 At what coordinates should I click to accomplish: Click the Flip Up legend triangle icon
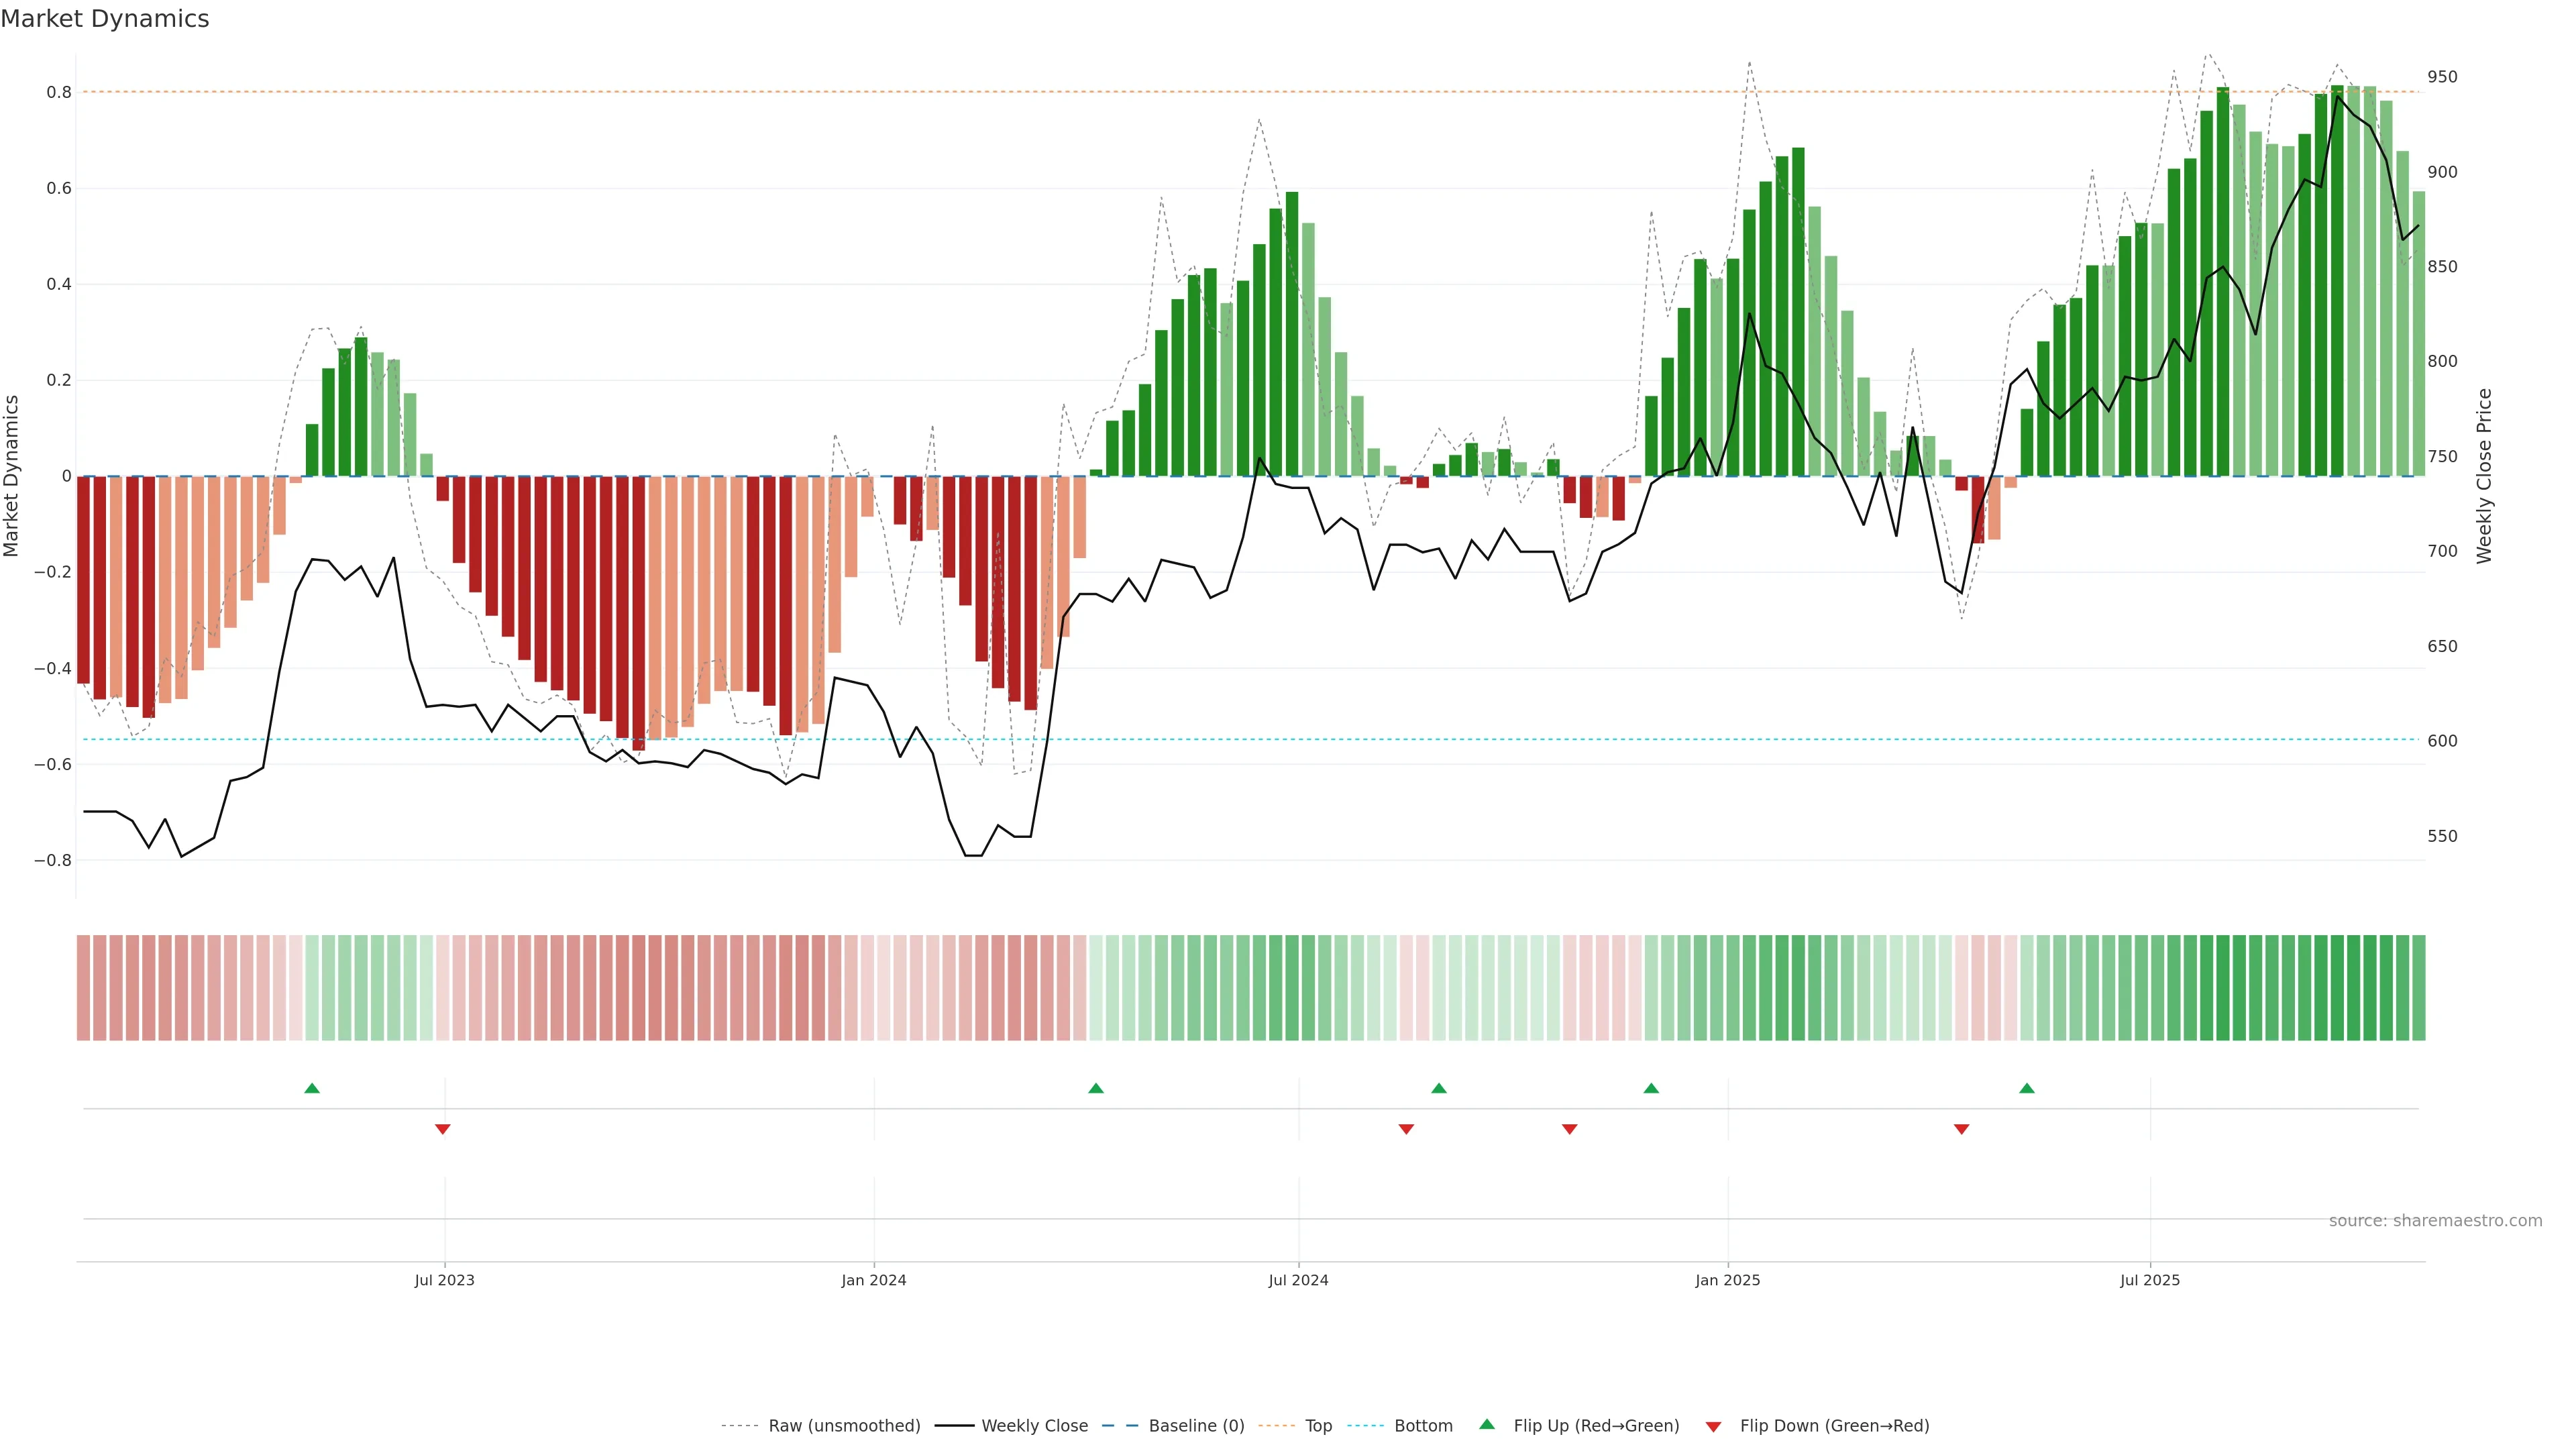coord(1487,1425)
